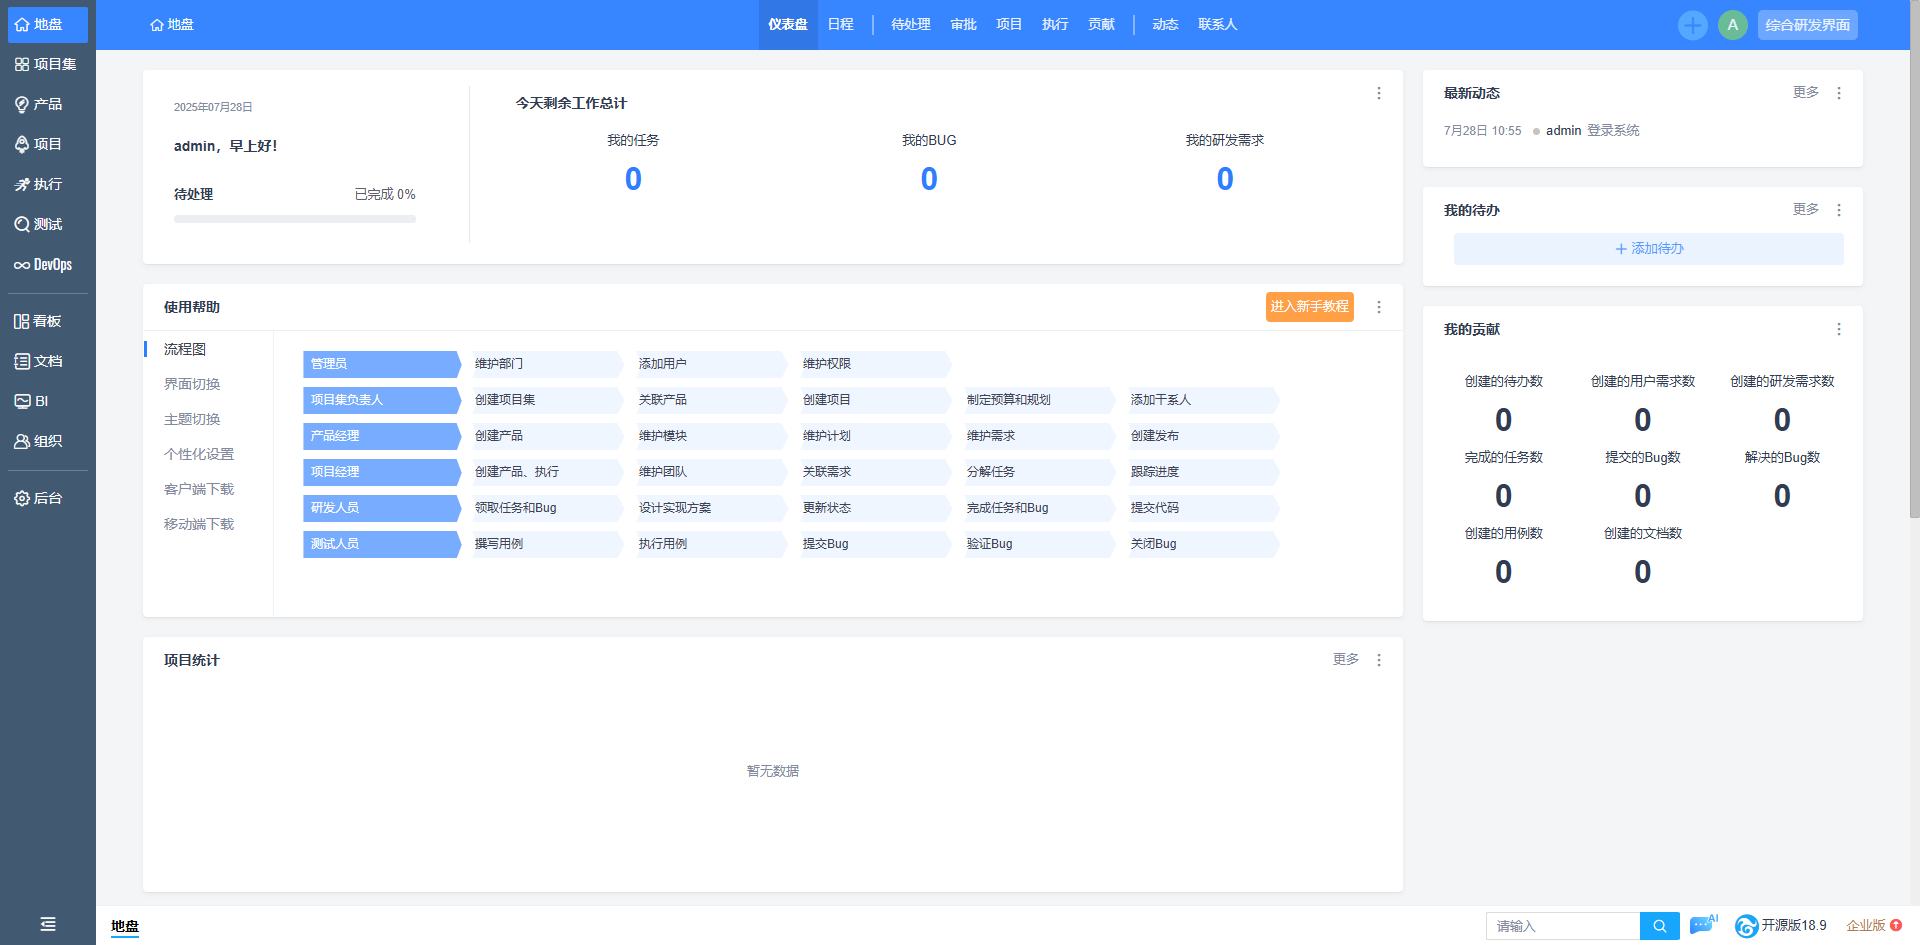The height and width of the screenshot is (945, 1920).
Task: Switch to the 审批 tab
Action: 963,25
